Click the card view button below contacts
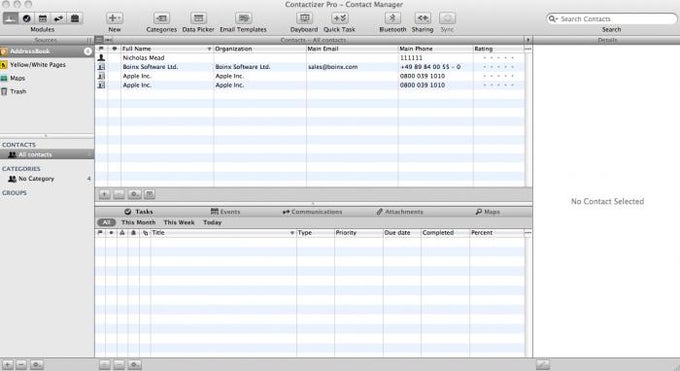The height and width of the screenshot is (371, 680). click(150, 194)
